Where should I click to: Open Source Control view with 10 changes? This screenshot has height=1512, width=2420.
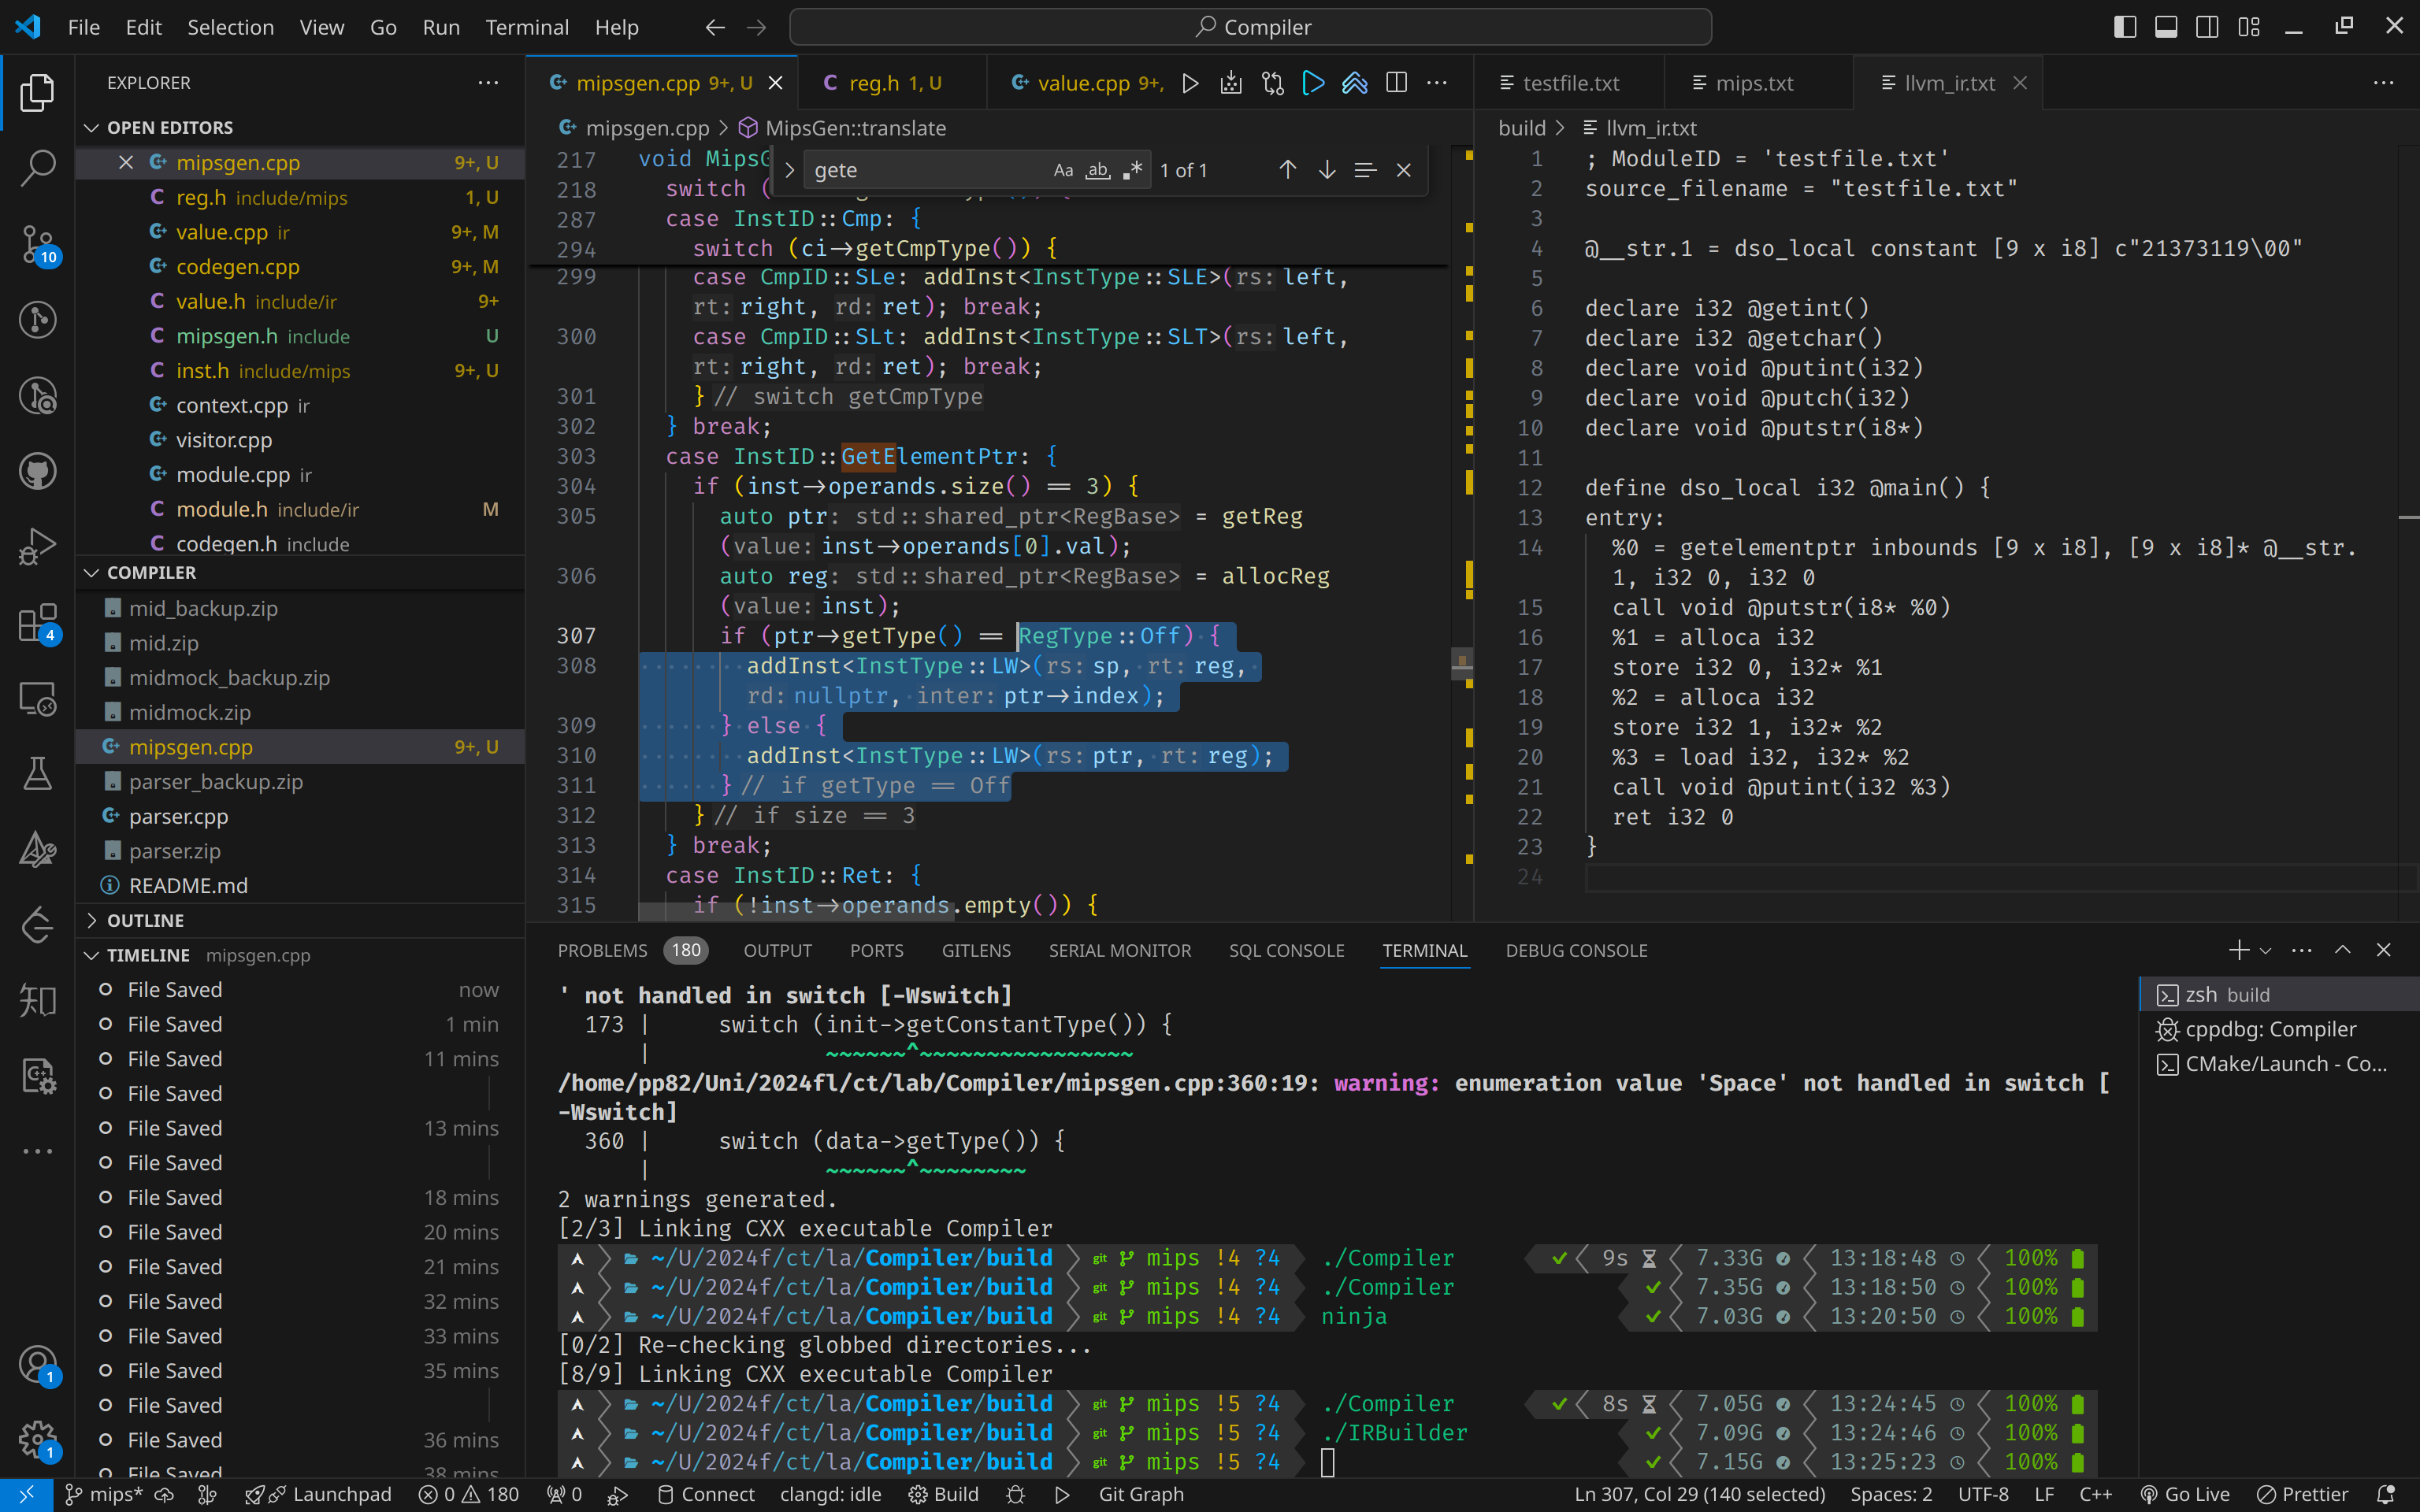tap(37, 244)
